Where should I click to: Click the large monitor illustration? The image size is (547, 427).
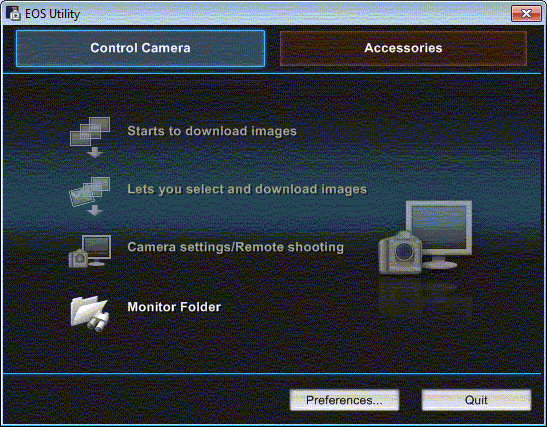tap(439, 234)
